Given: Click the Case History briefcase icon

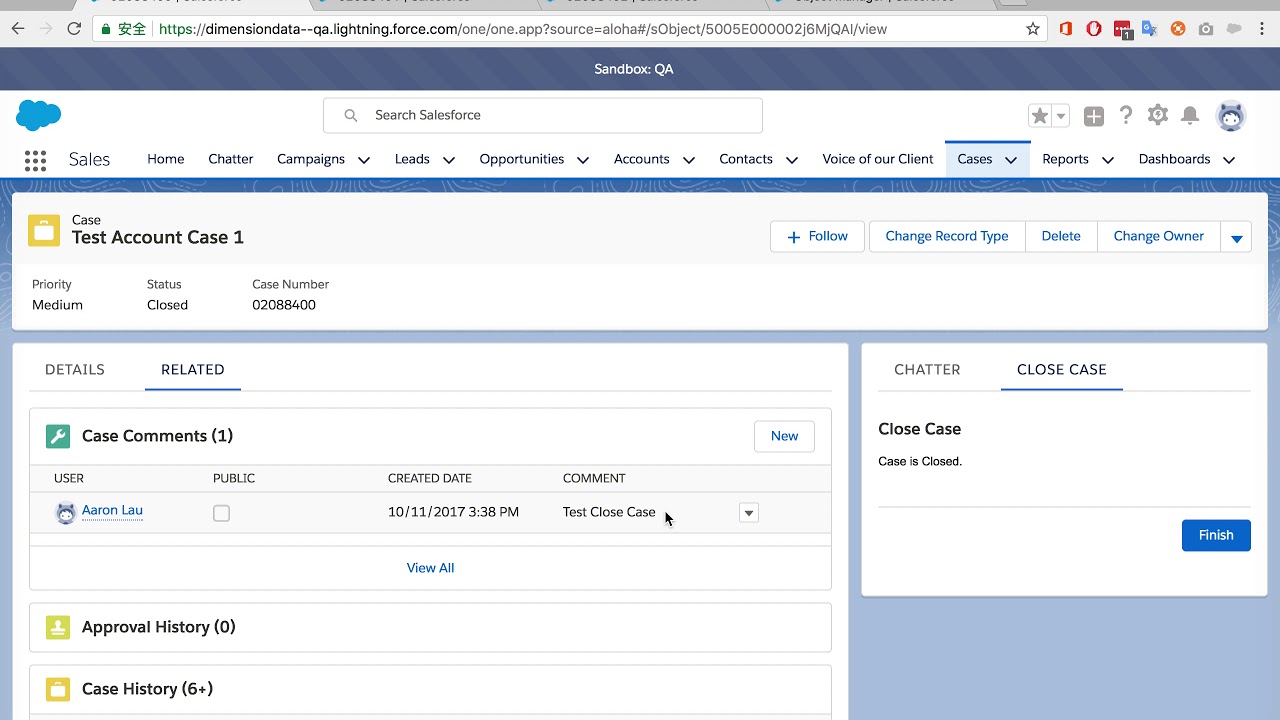Looking at the screenshot, I should 58,689.
